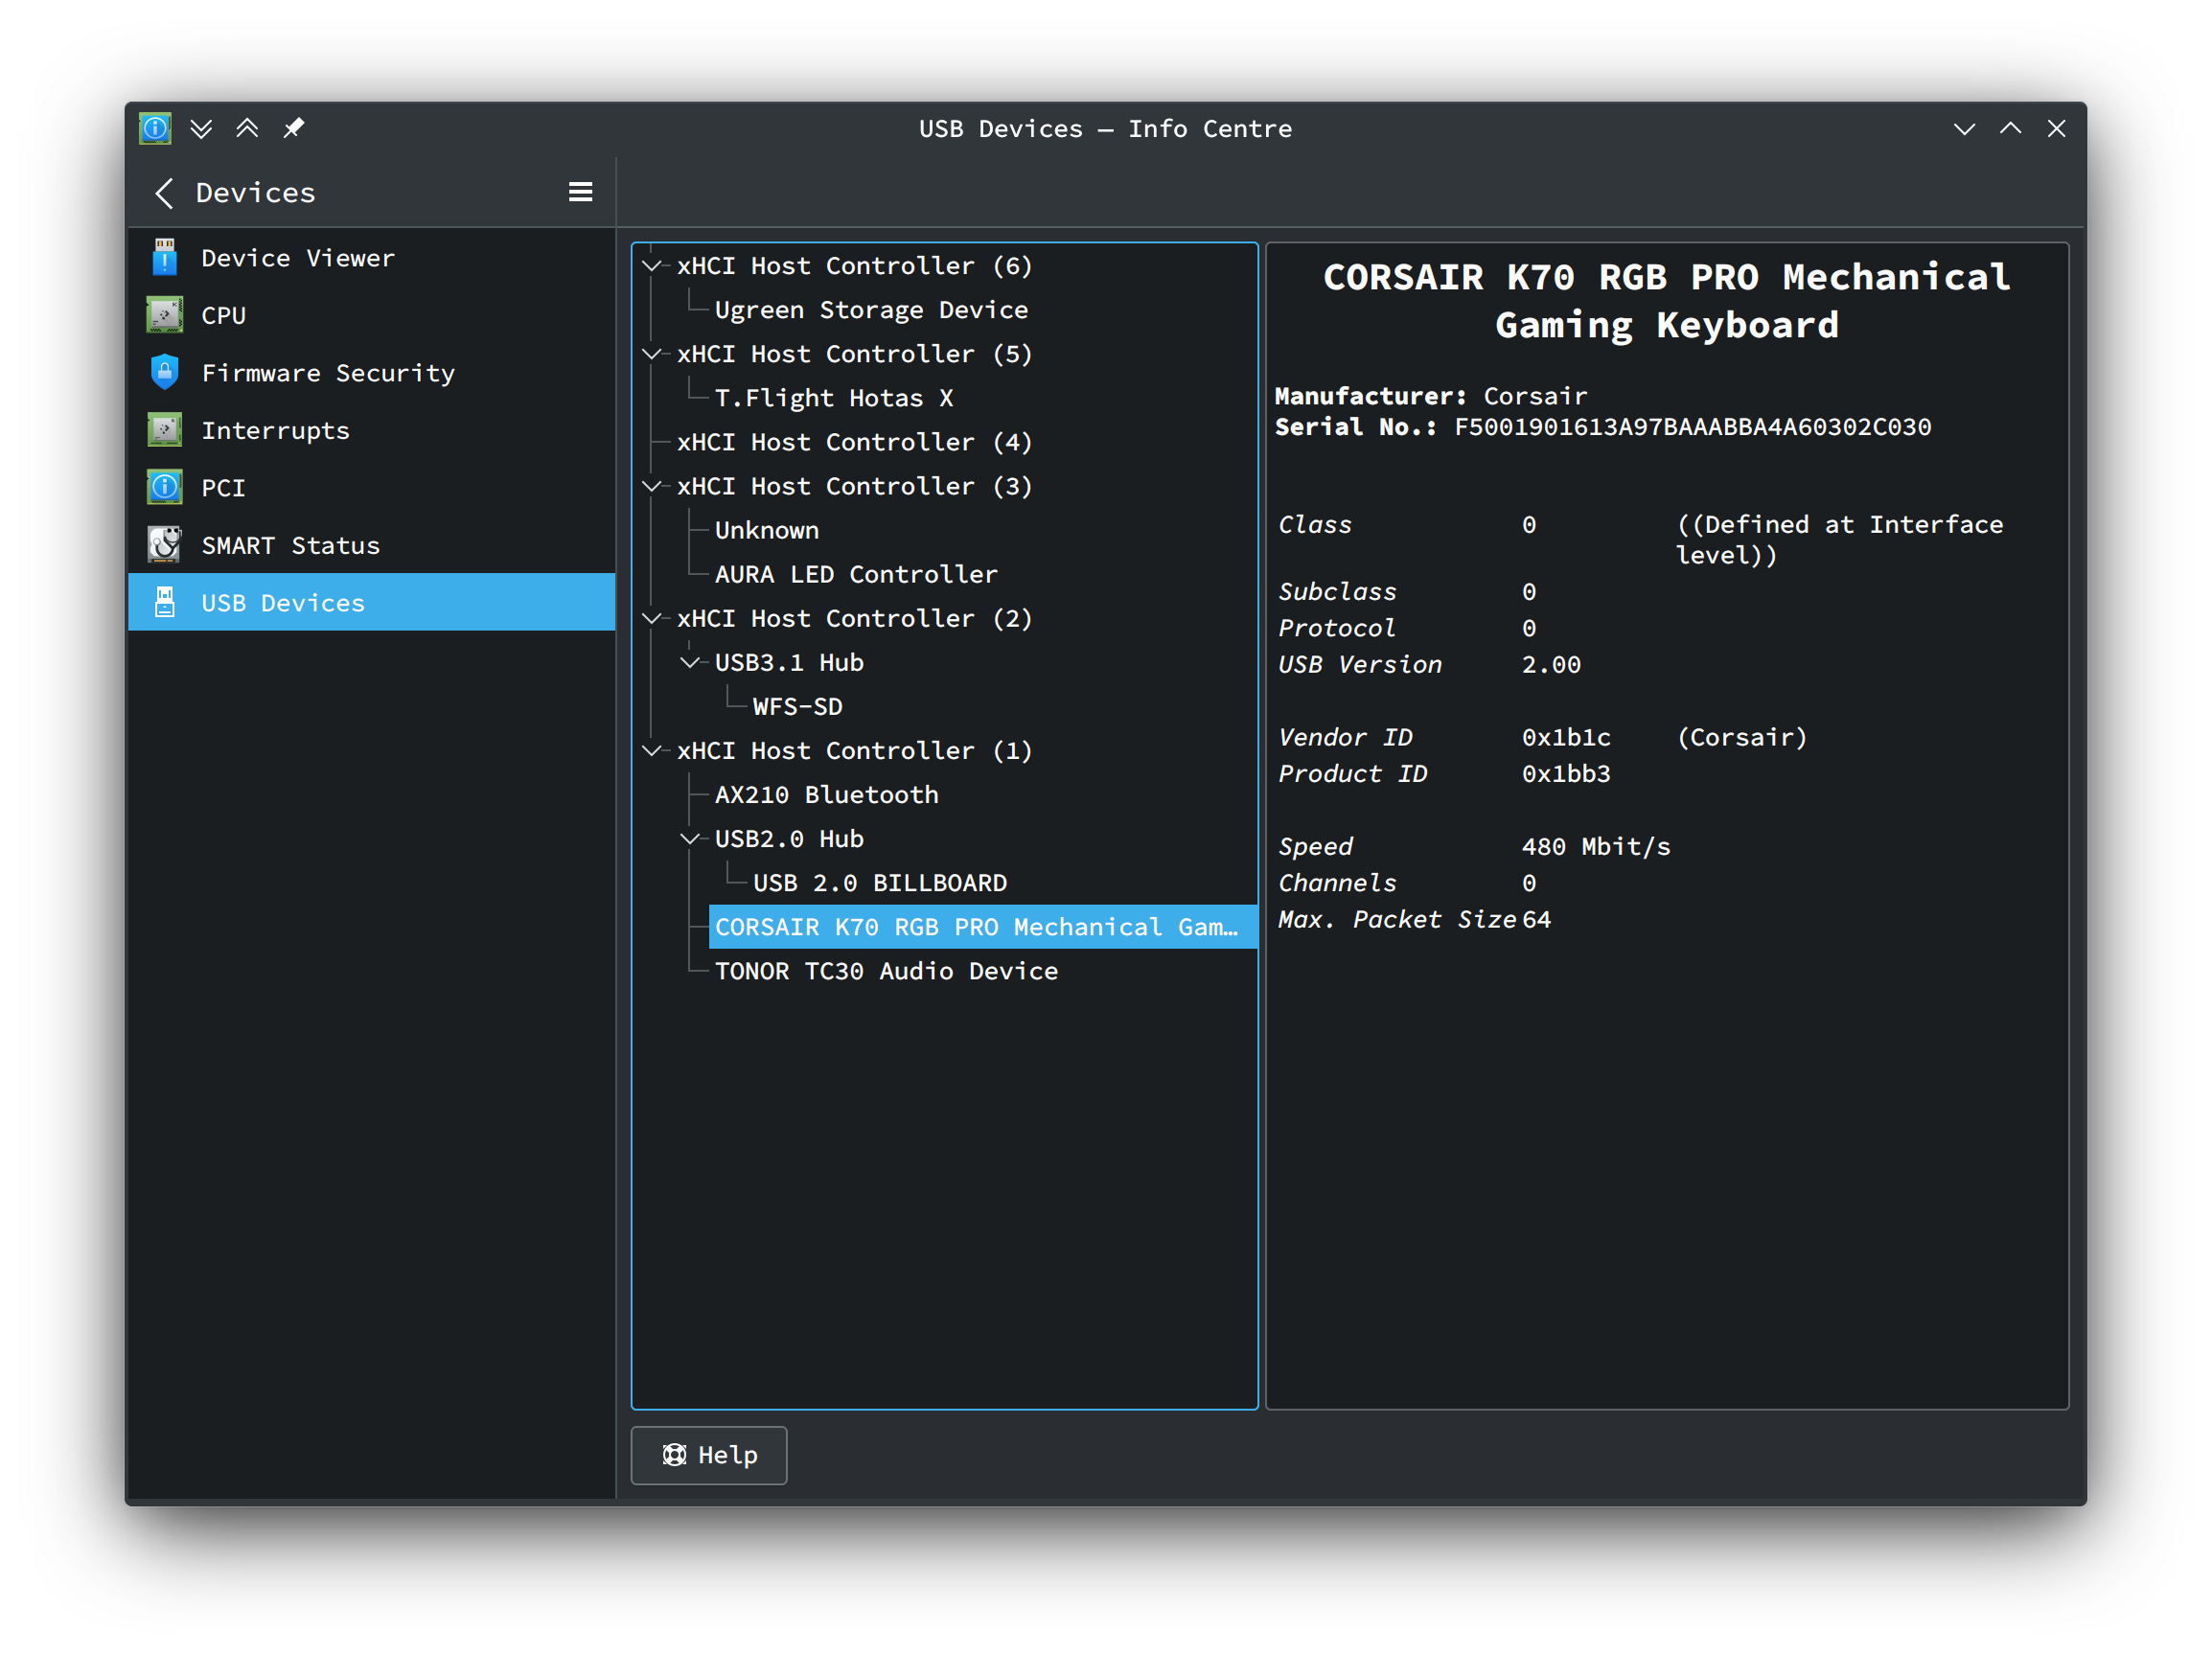The width and height of the screenshot is (2212, 1654).
Task: Open Firmware Security shield icon
Action: tap(165, 372)
